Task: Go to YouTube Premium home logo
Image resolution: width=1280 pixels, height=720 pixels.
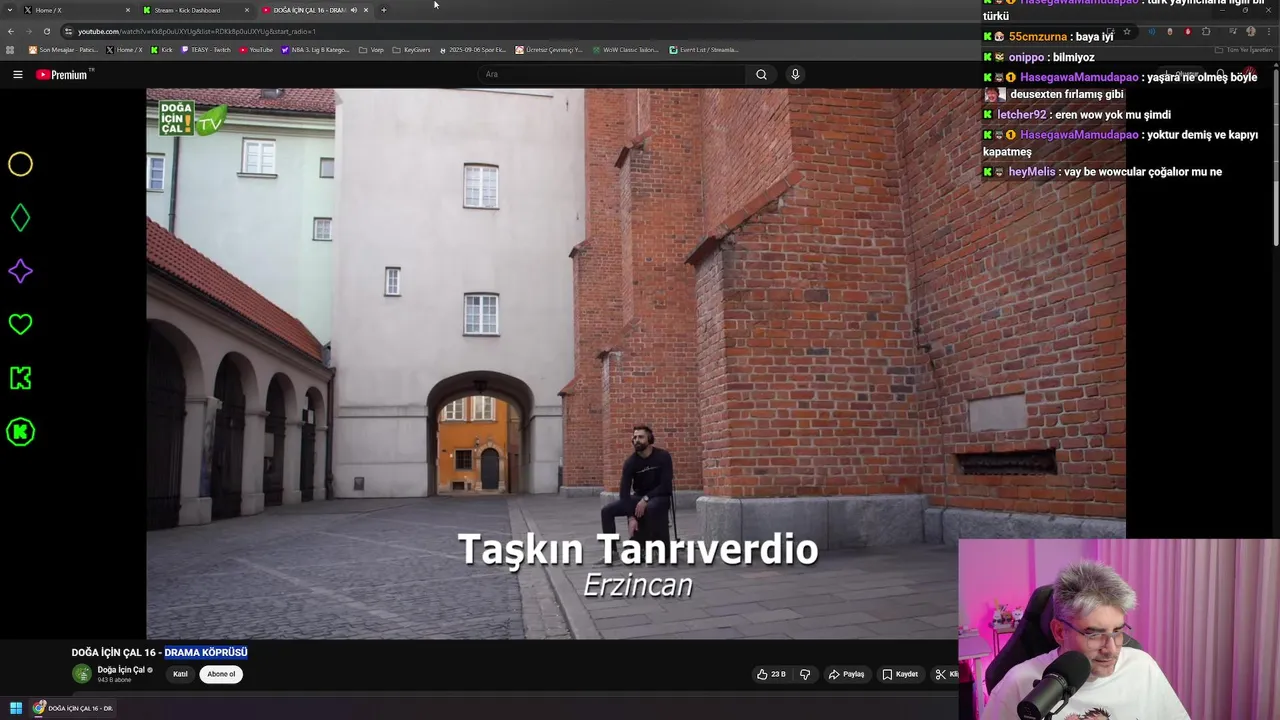Action: [63, 75]
